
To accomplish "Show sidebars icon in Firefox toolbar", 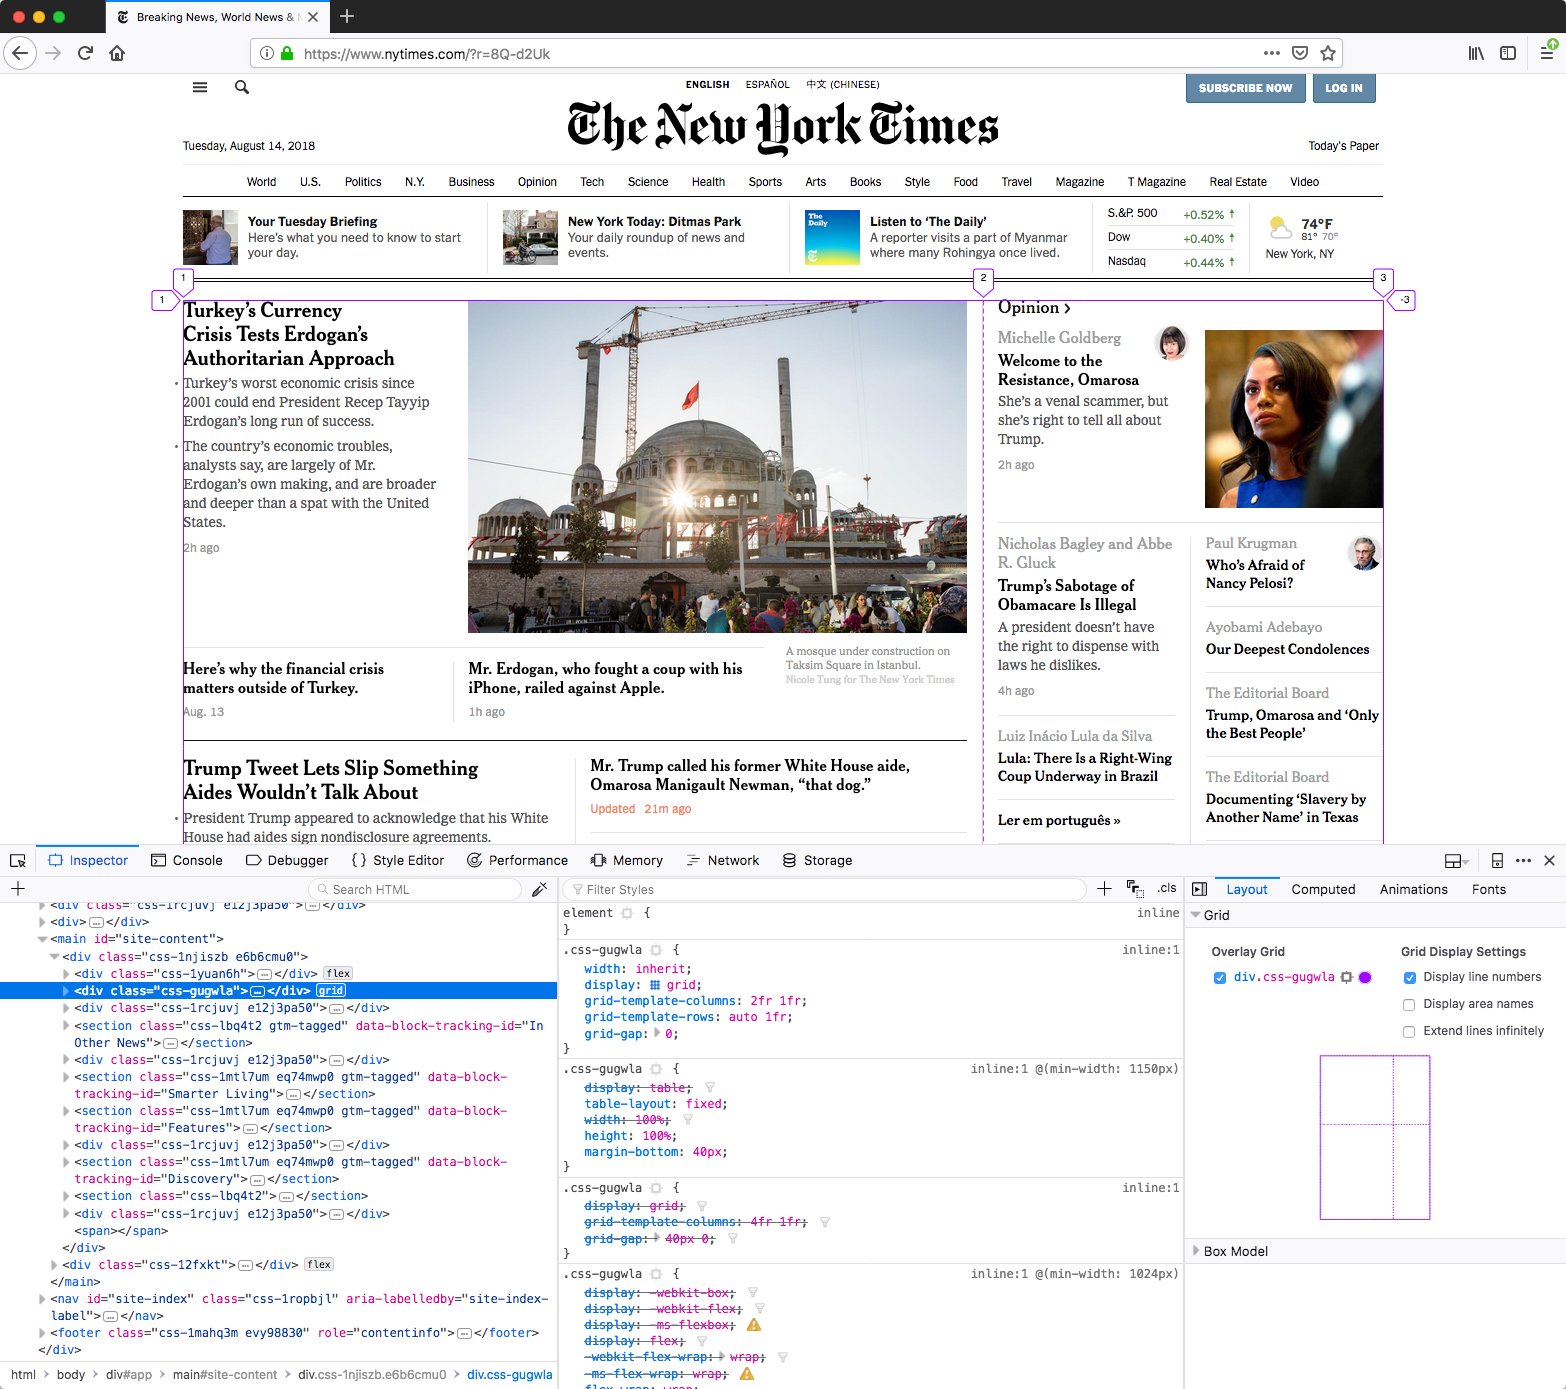I will click(1508, 53).
